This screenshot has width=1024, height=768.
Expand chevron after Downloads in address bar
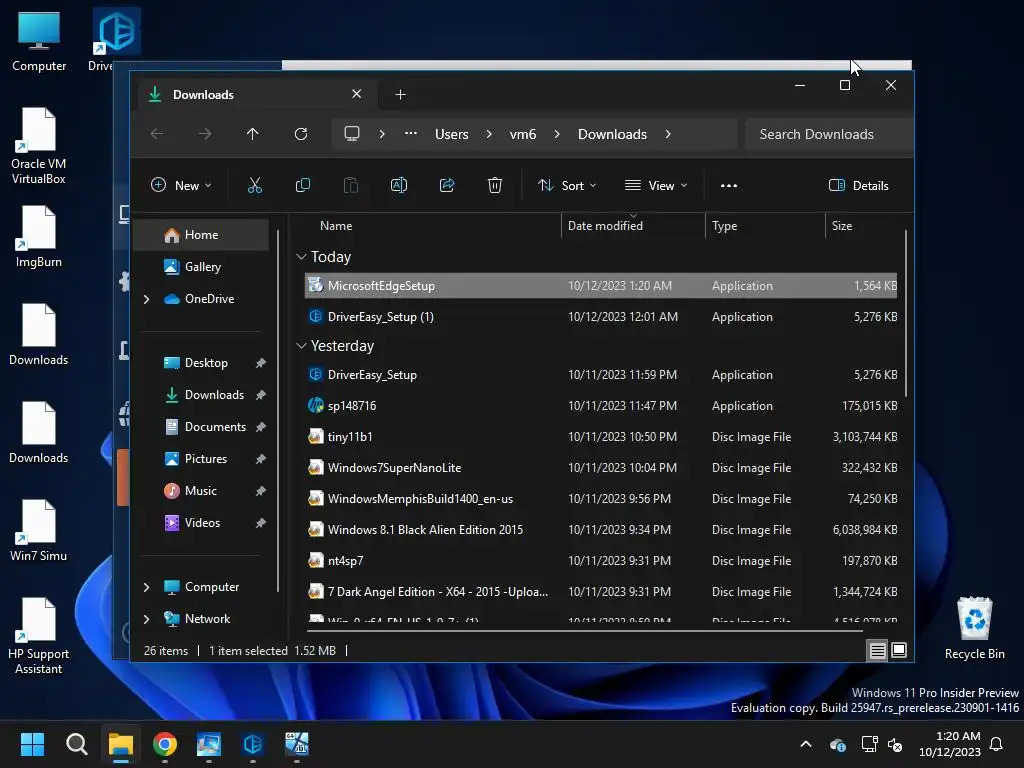tap(667, 134)
